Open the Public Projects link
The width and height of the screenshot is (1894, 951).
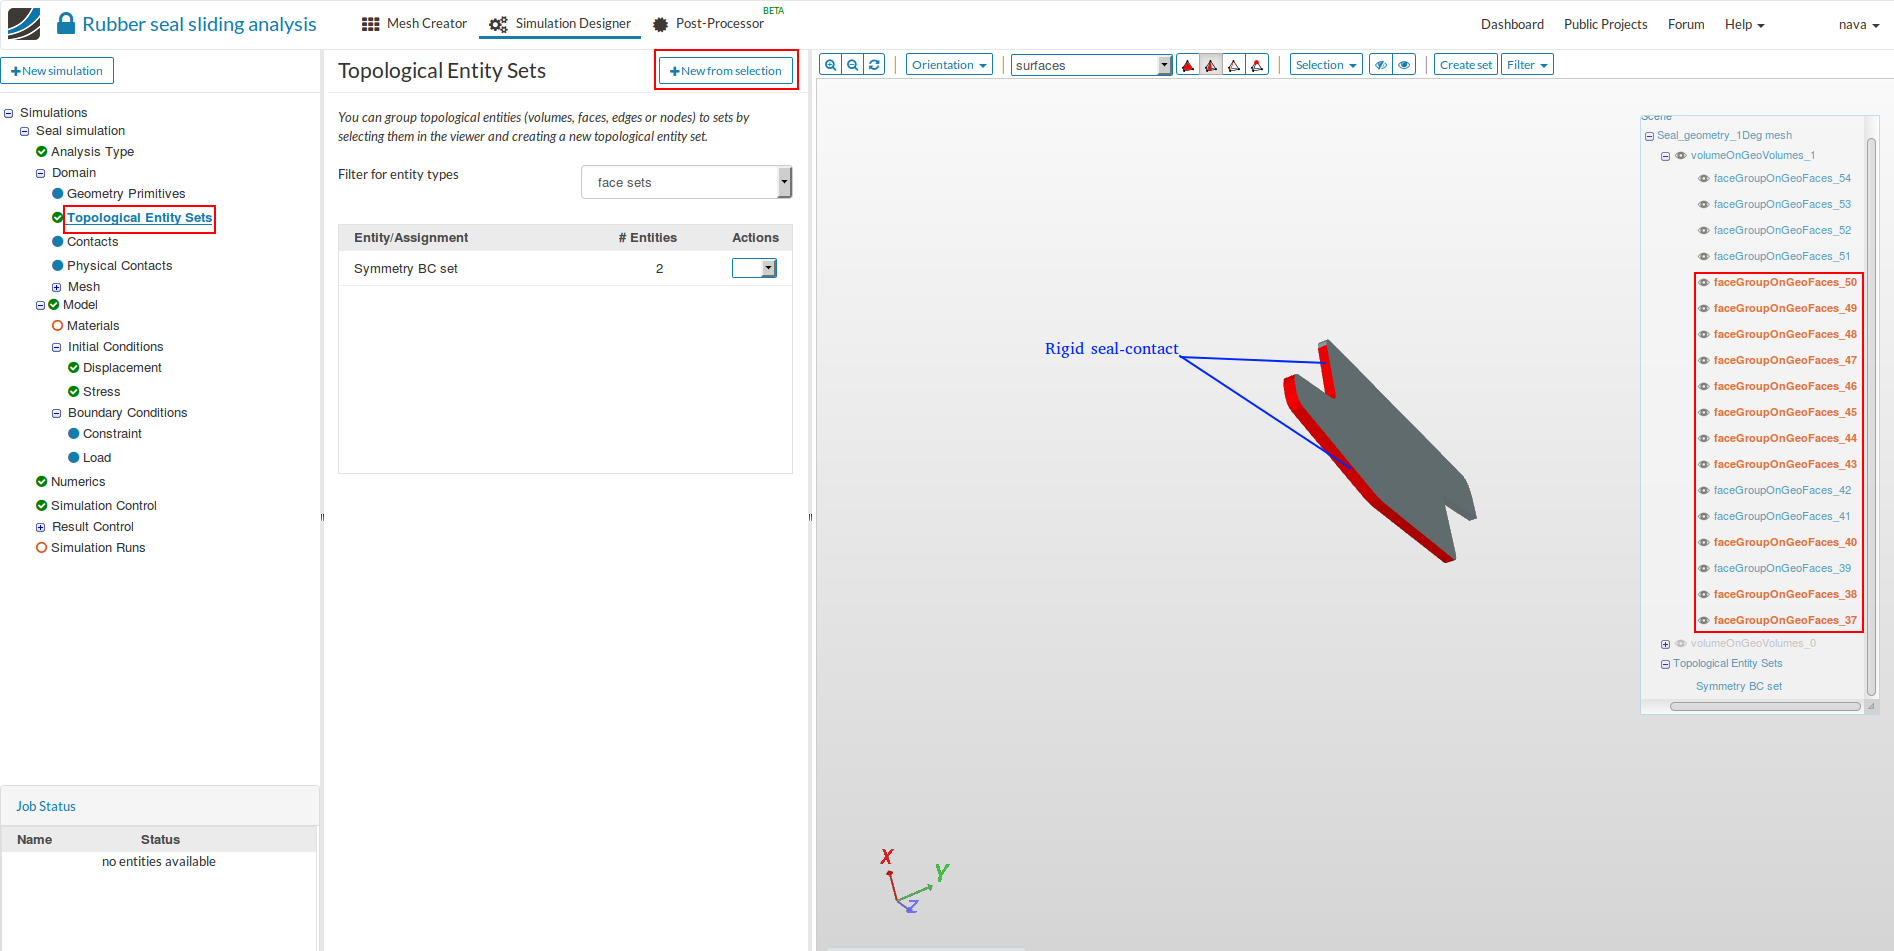click(1605, 24)
